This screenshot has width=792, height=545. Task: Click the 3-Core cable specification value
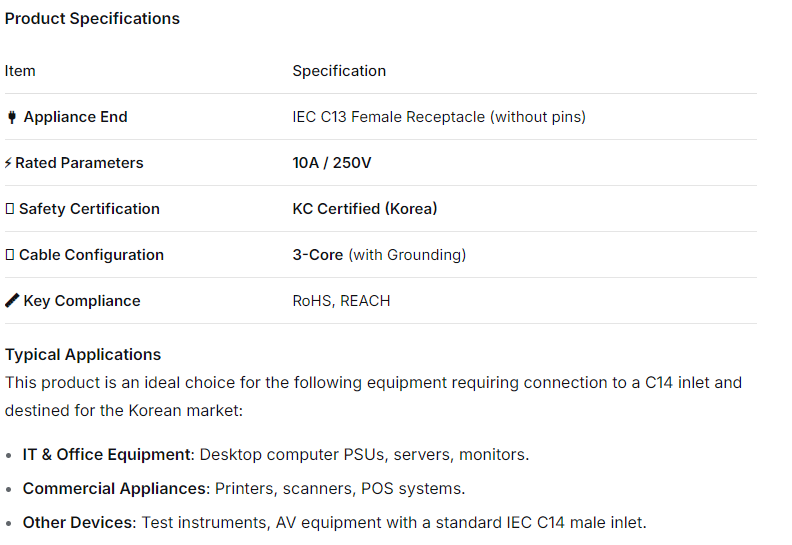click(x=318, y=255)
